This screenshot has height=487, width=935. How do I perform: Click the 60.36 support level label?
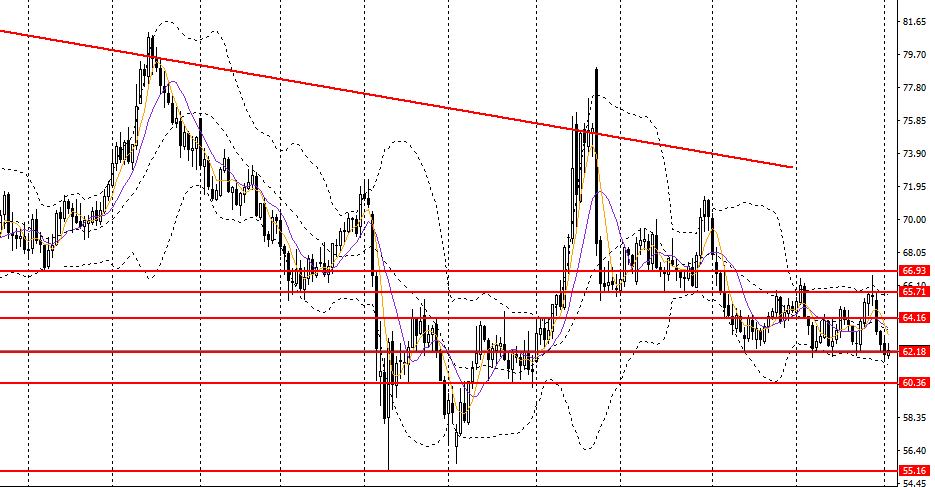[x=912, y=383]
